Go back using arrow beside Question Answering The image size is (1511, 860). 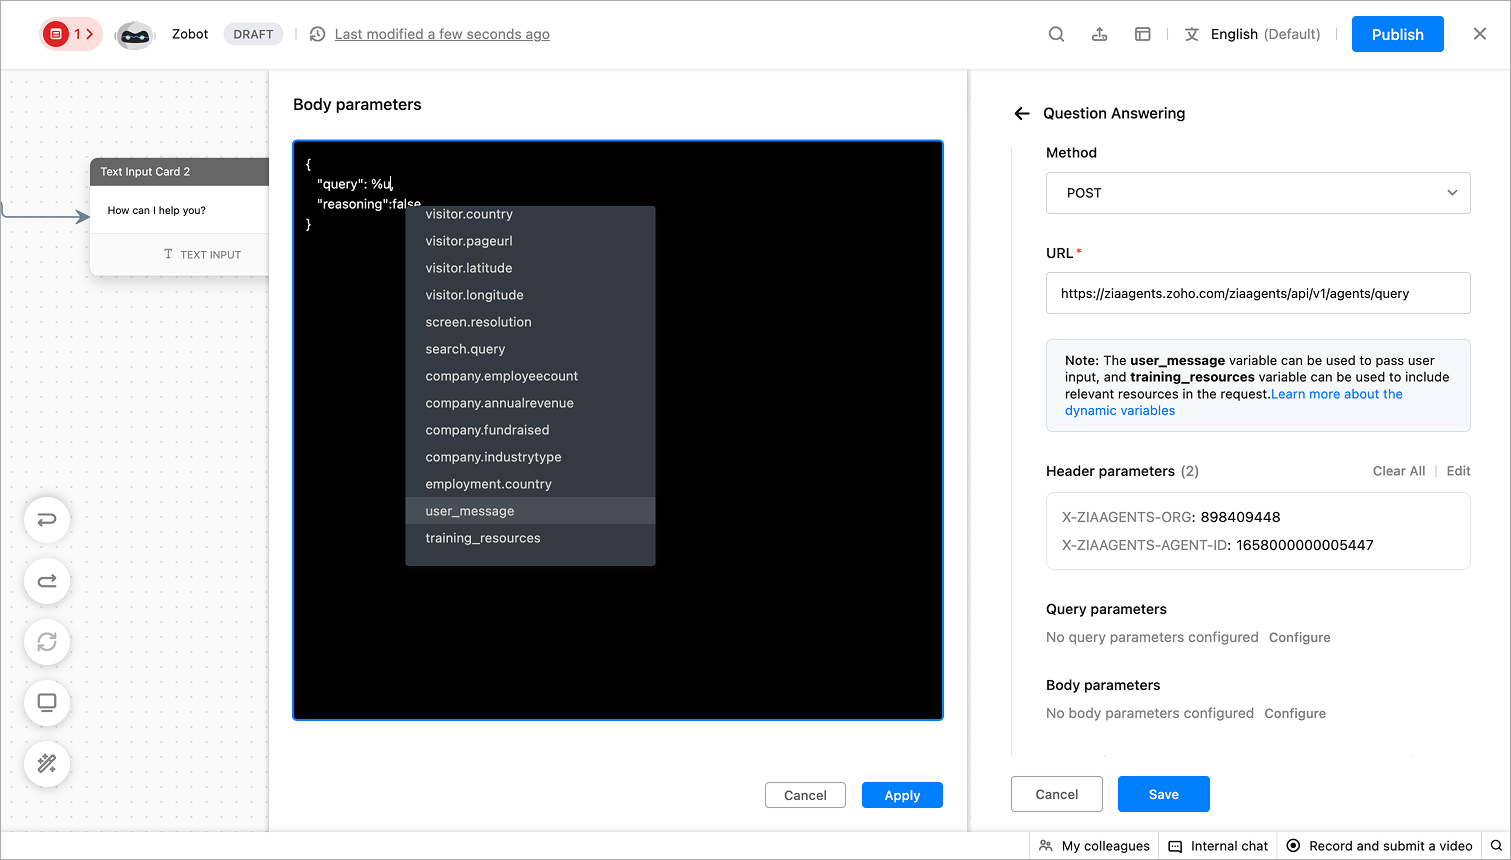pos(1022,114)
